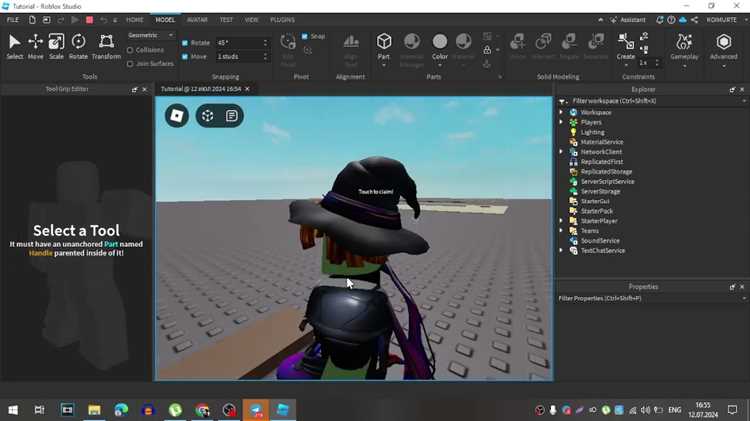Screen dimensions: 750x421
Task: Toggle the Rotate snapping checkbox
Action: [x=185, y=43]
